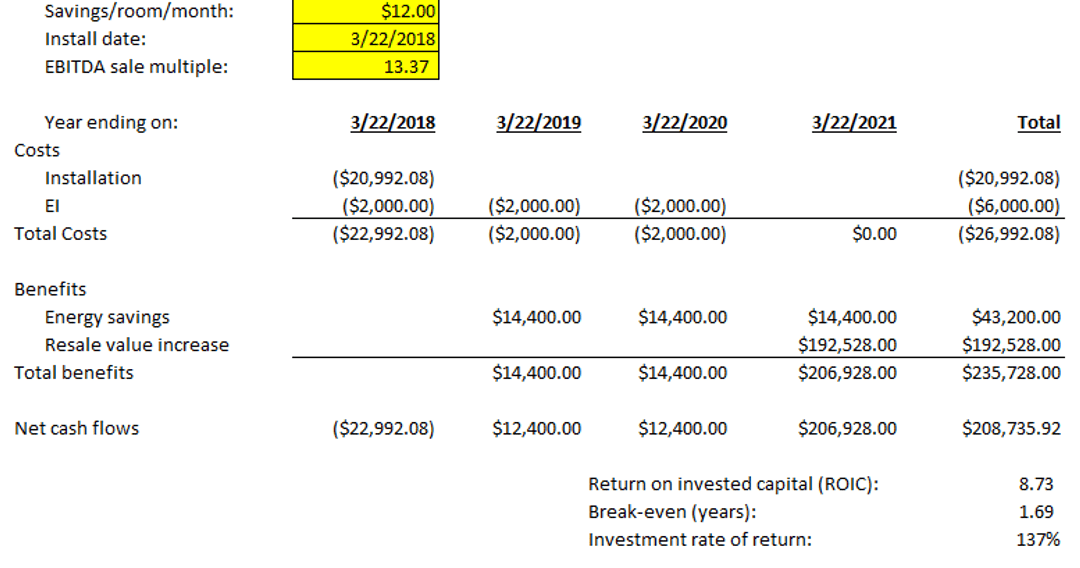
Task: Click the 3/22/2021 Total benefits $206,928.00 cell
Action: click(x=848, y=373)
